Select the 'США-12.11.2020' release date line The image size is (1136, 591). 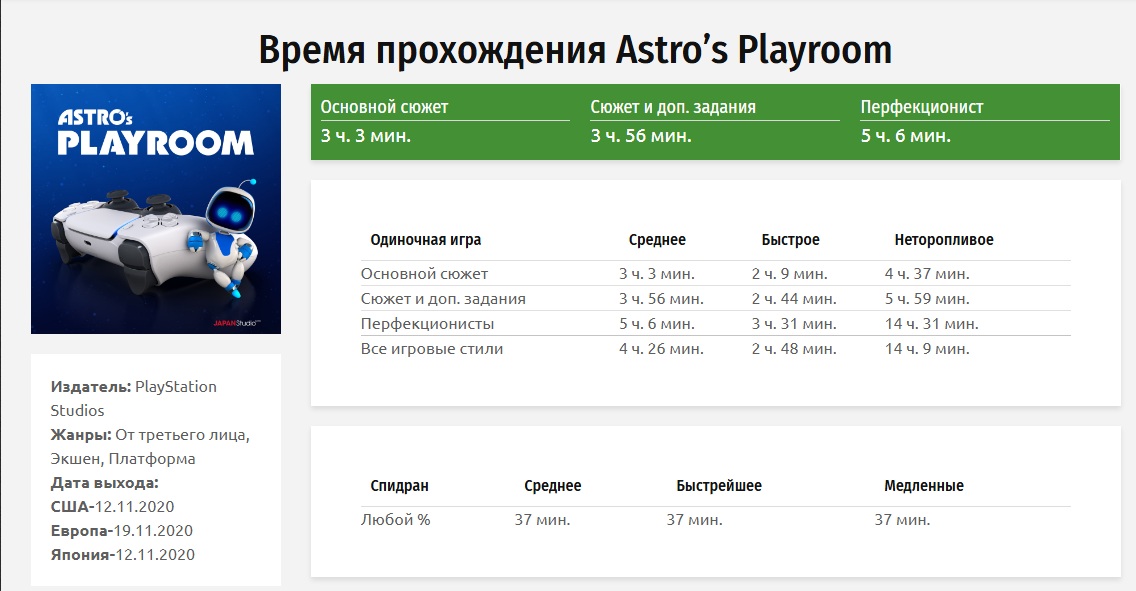(112, 506)
